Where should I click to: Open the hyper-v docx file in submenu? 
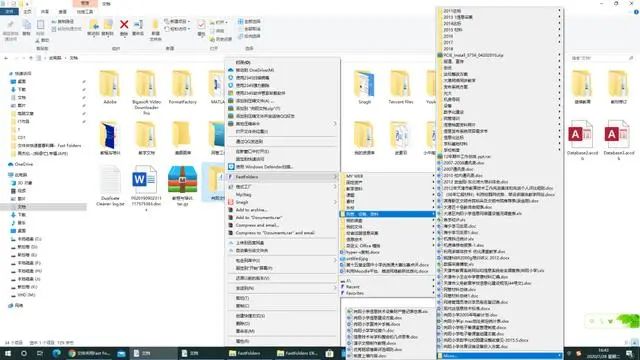[388, 252]
